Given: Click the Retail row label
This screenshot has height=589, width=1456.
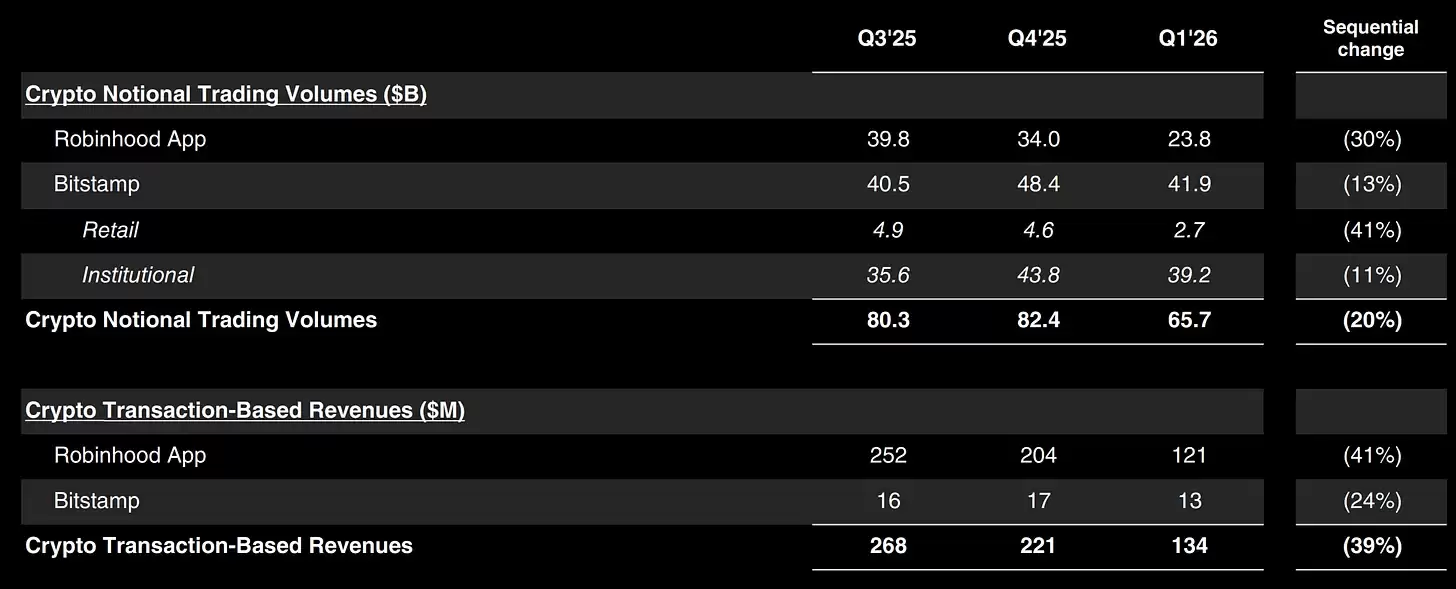Looking at the screenshot, I should click(x=110, y=230).
